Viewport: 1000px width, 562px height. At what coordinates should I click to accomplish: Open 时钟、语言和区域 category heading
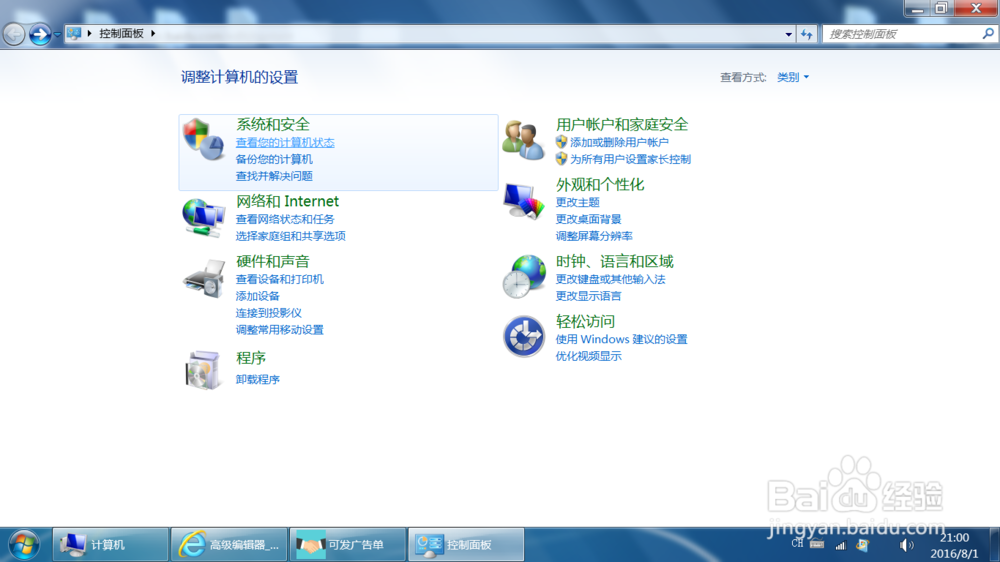[x=614, y=261]
